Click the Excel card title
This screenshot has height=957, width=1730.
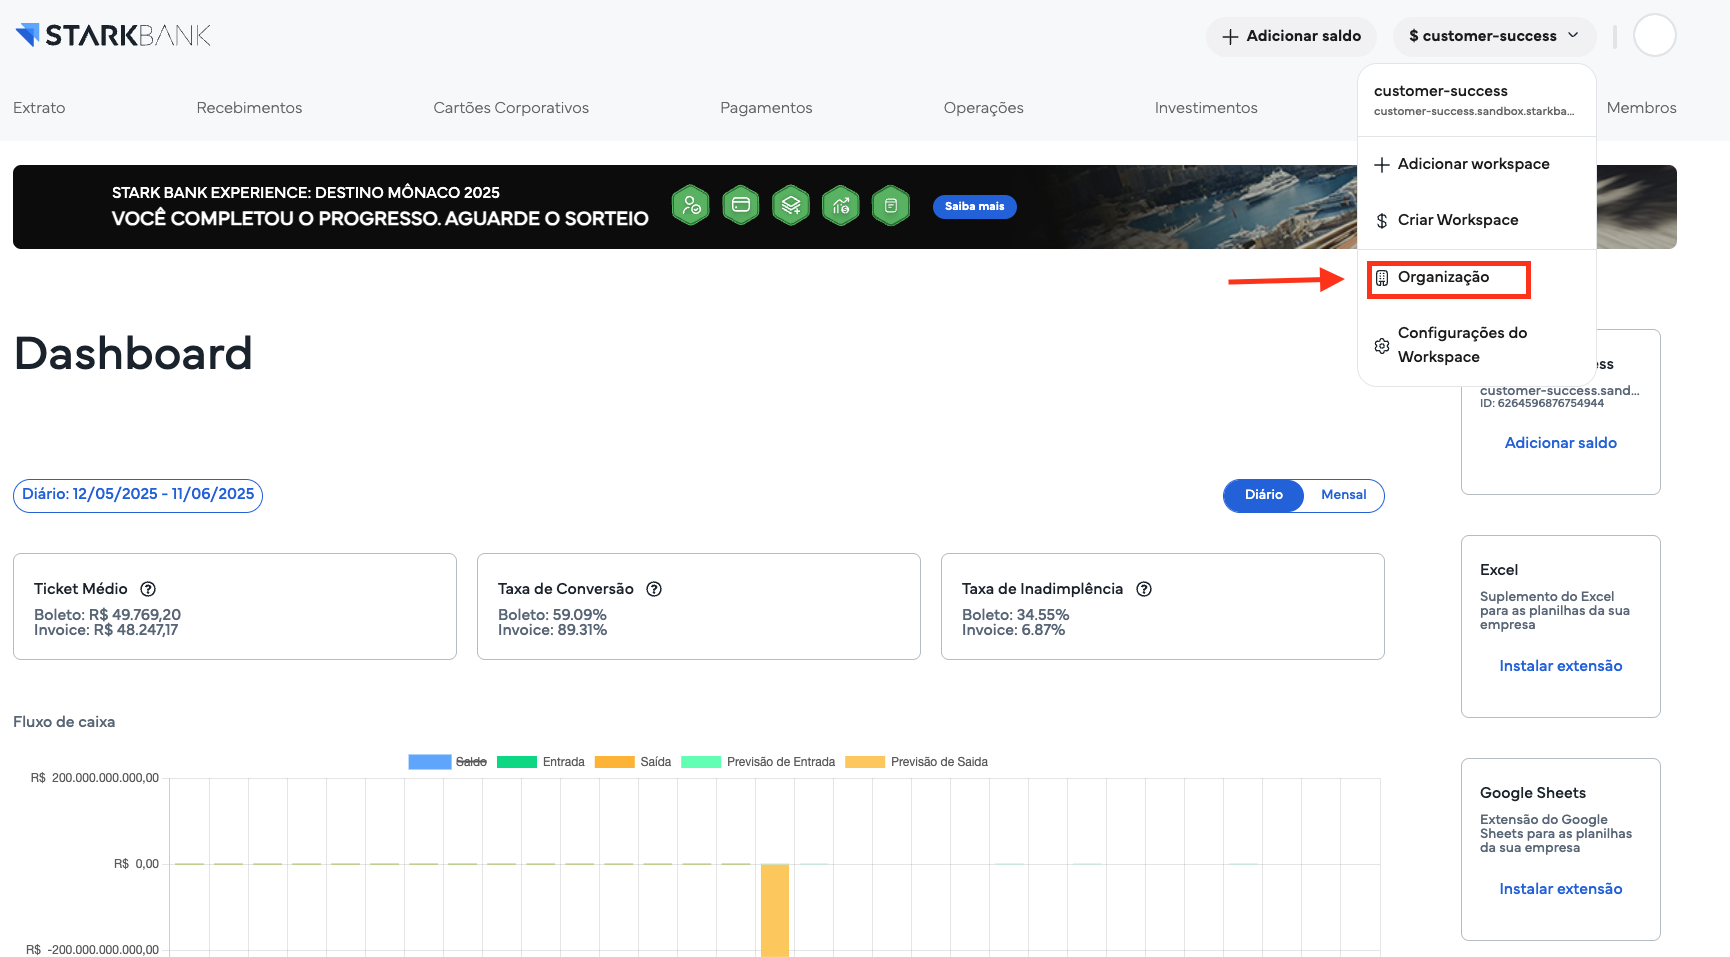click(1499, 570)
